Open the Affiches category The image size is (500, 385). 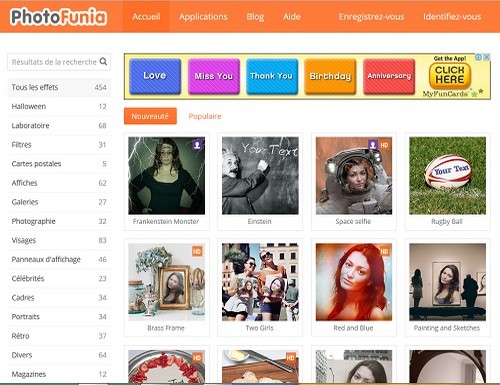(x=59, y=183)
